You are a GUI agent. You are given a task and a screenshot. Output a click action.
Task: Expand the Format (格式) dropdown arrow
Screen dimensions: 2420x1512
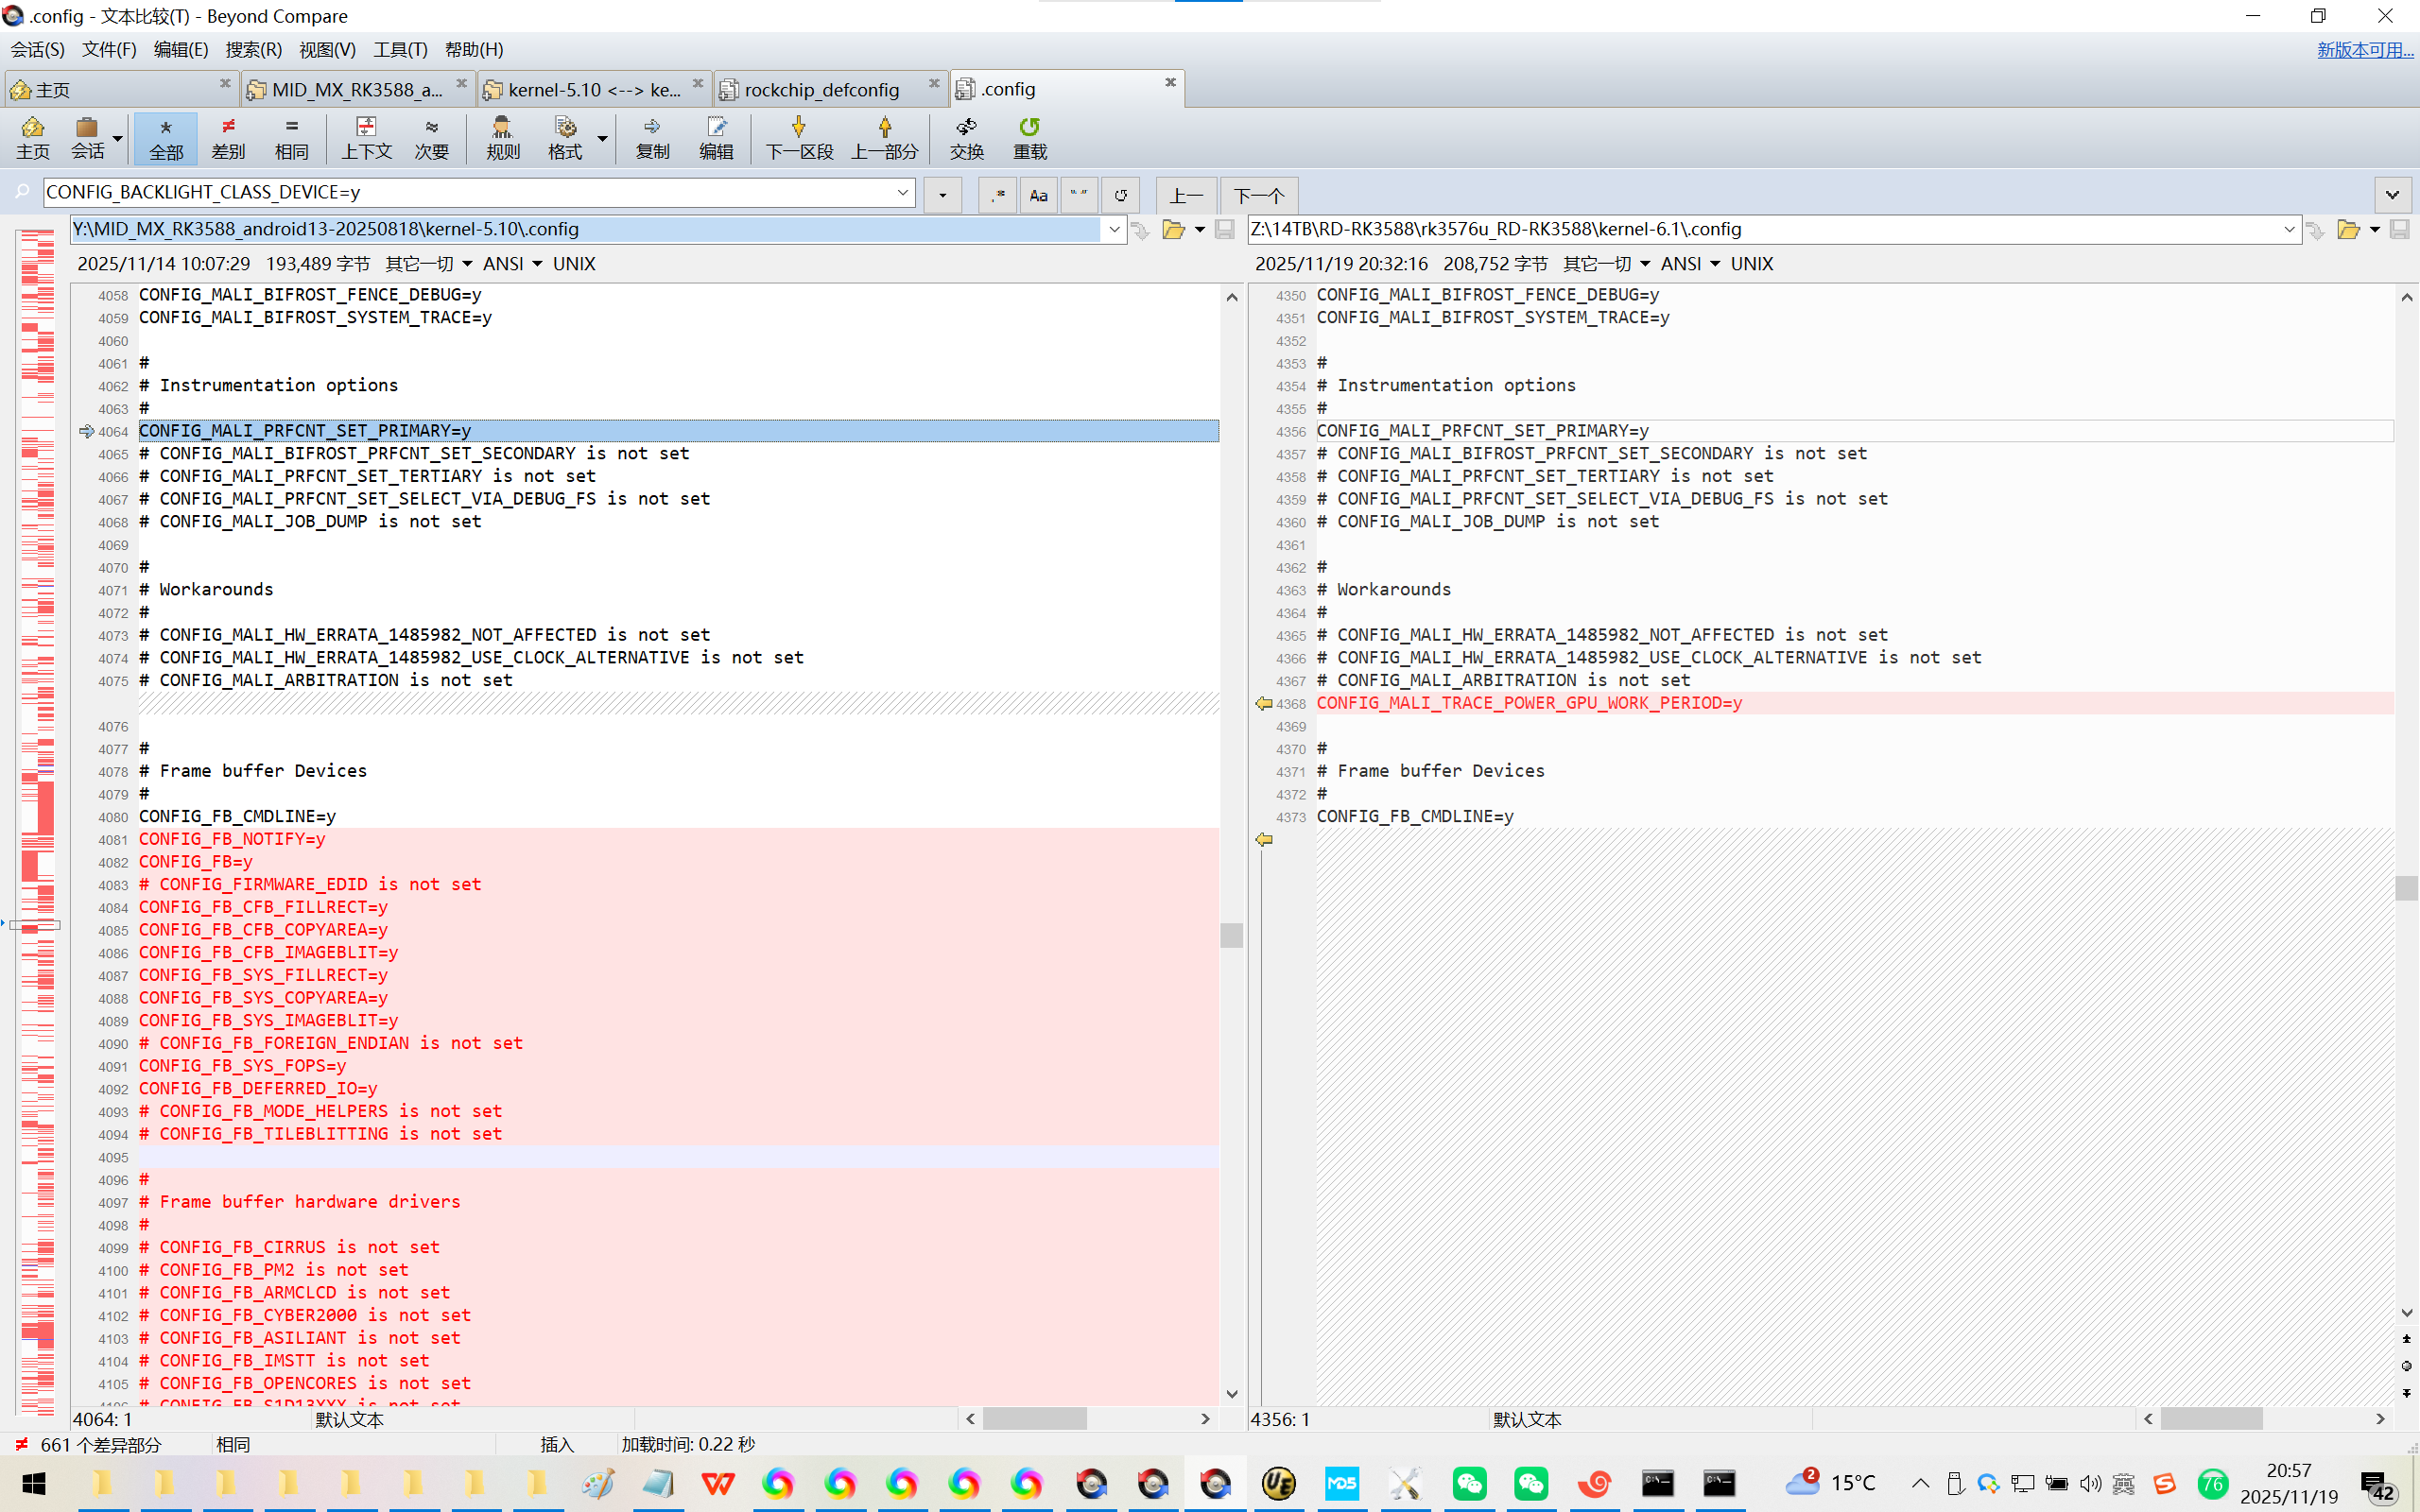tap(602, 138)
